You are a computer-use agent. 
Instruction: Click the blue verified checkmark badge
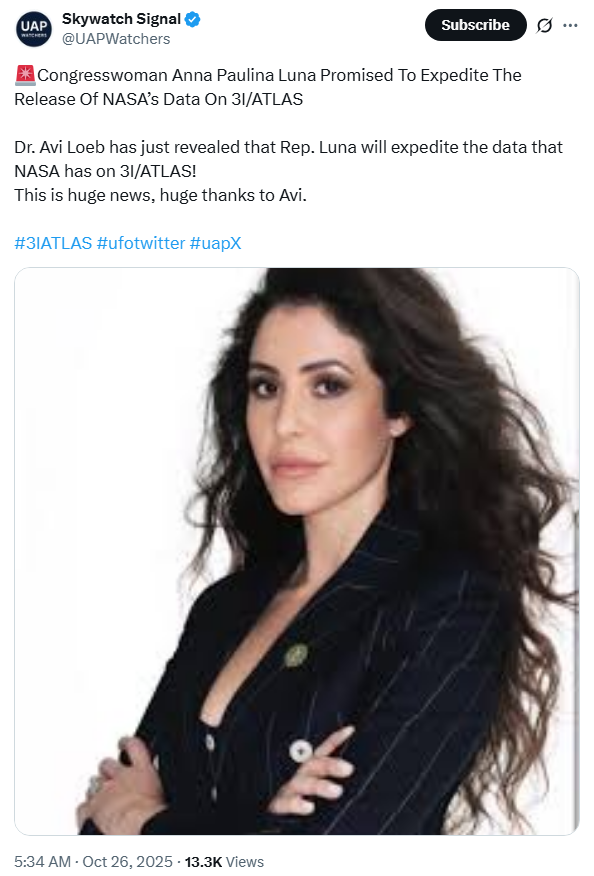pos(193,20)
